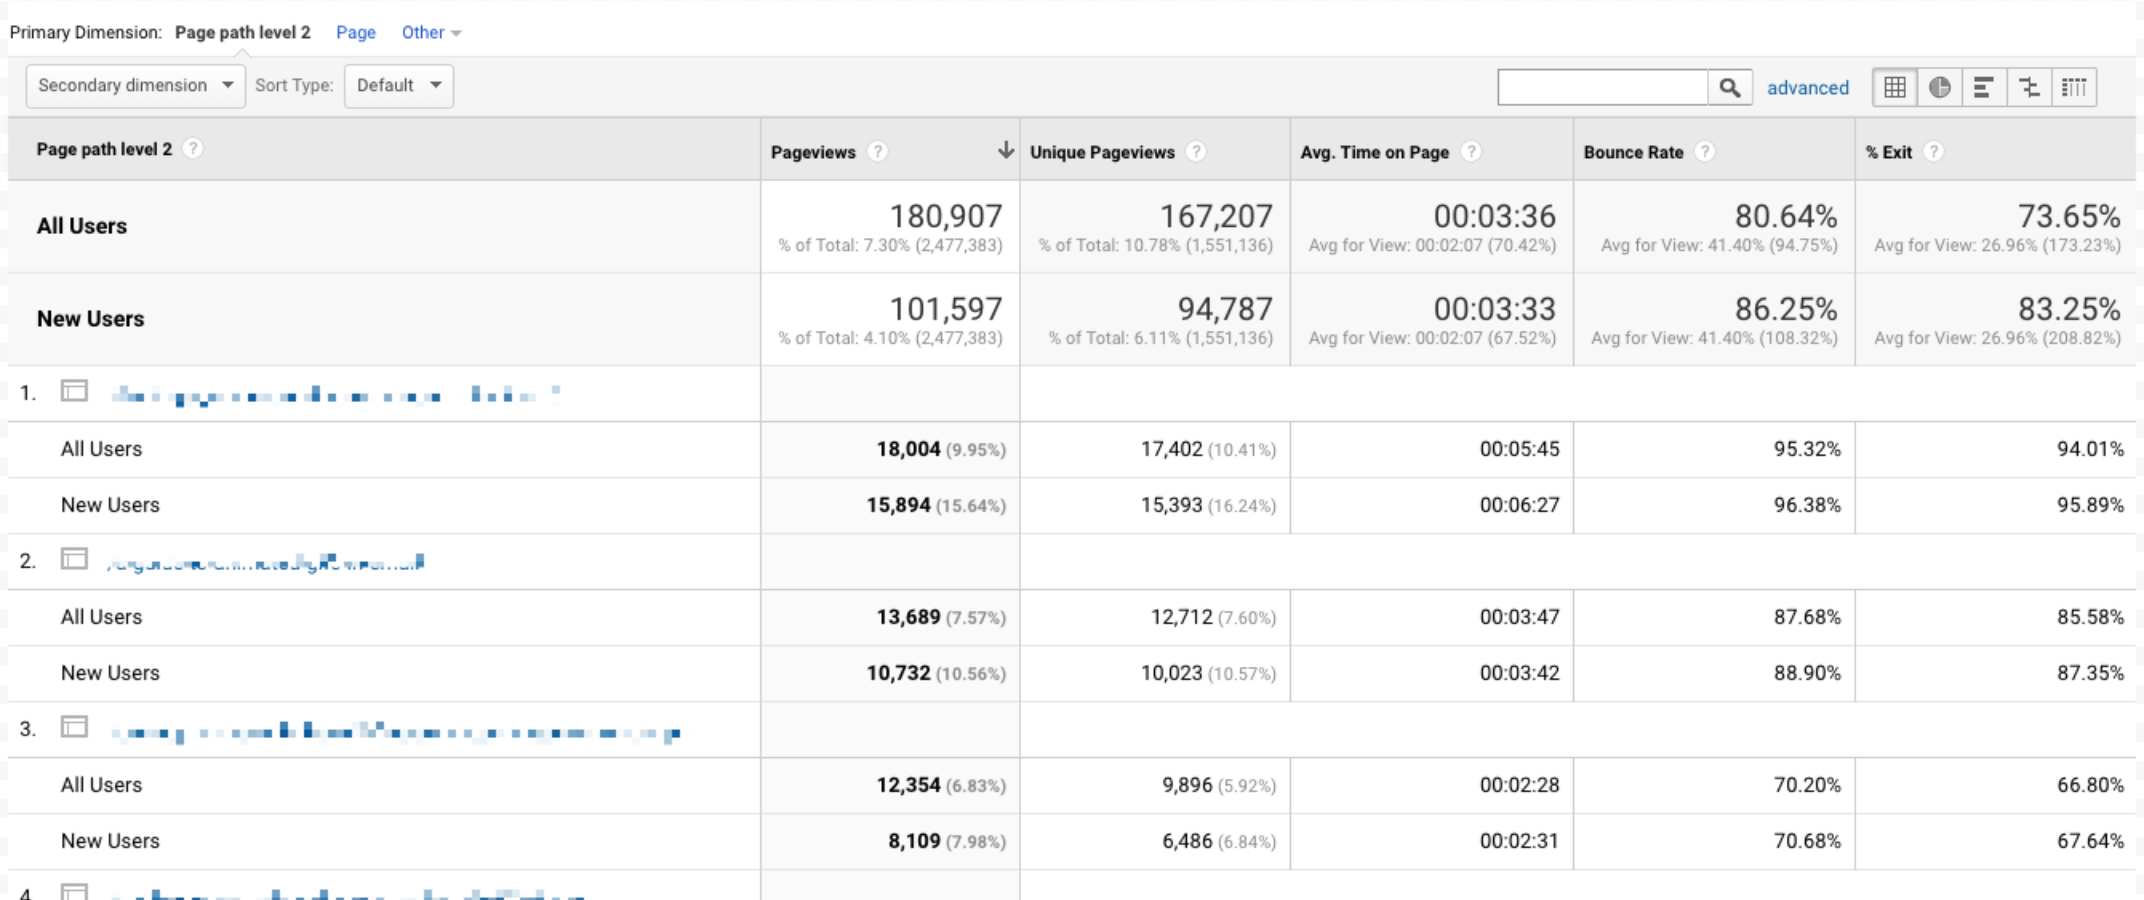Sort by Pageviews column header
Viewport: 2144px width, 900px height.
pyautogui.click(x=813, y=152)
